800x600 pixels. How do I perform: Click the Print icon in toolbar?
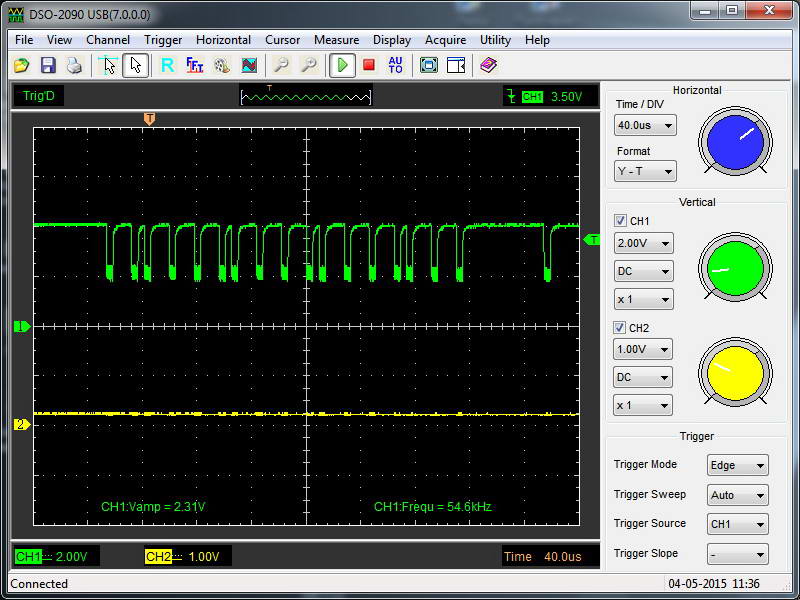click(73, 65)
